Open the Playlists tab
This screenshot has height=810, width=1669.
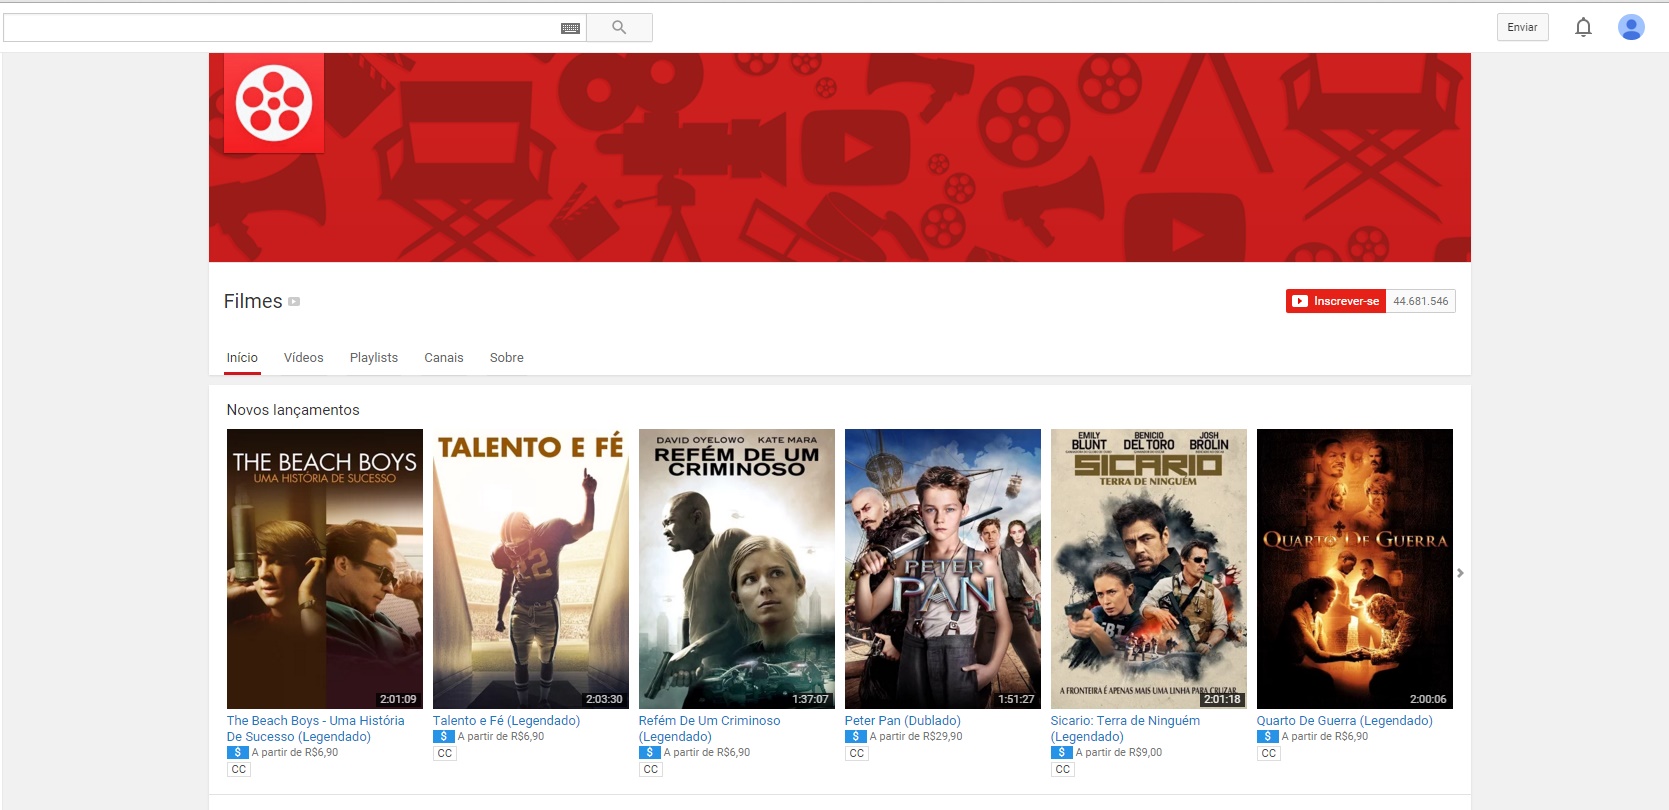coord(374,357)
